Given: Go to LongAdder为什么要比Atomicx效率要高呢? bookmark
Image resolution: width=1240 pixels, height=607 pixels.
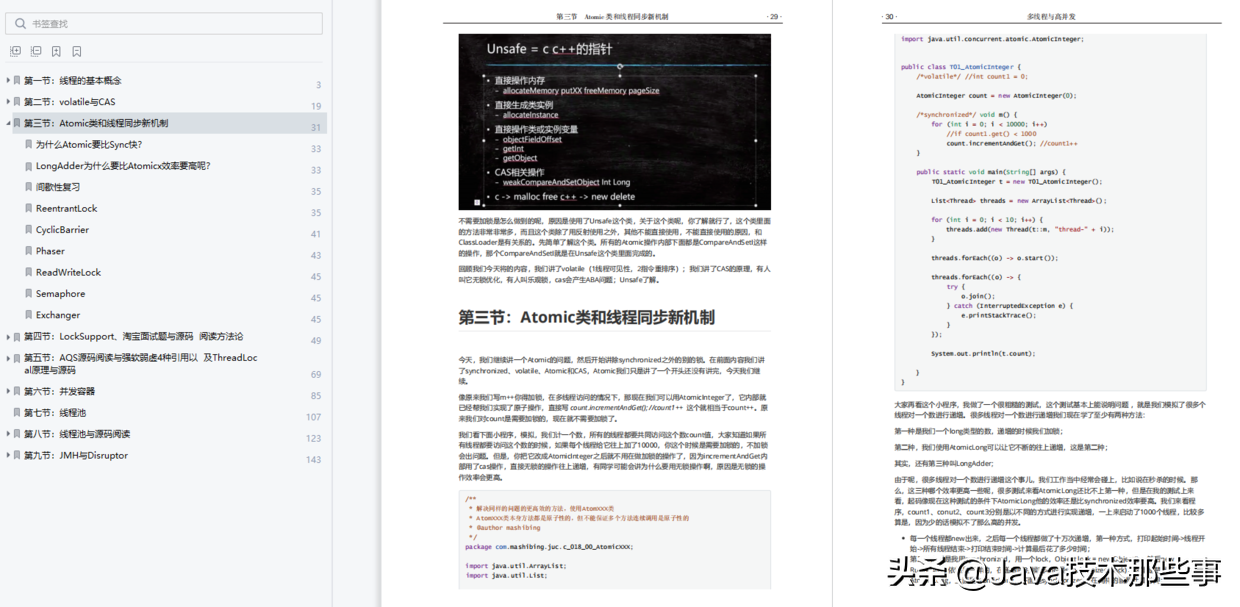Looking at the screenshot, I should coord(123,166).
